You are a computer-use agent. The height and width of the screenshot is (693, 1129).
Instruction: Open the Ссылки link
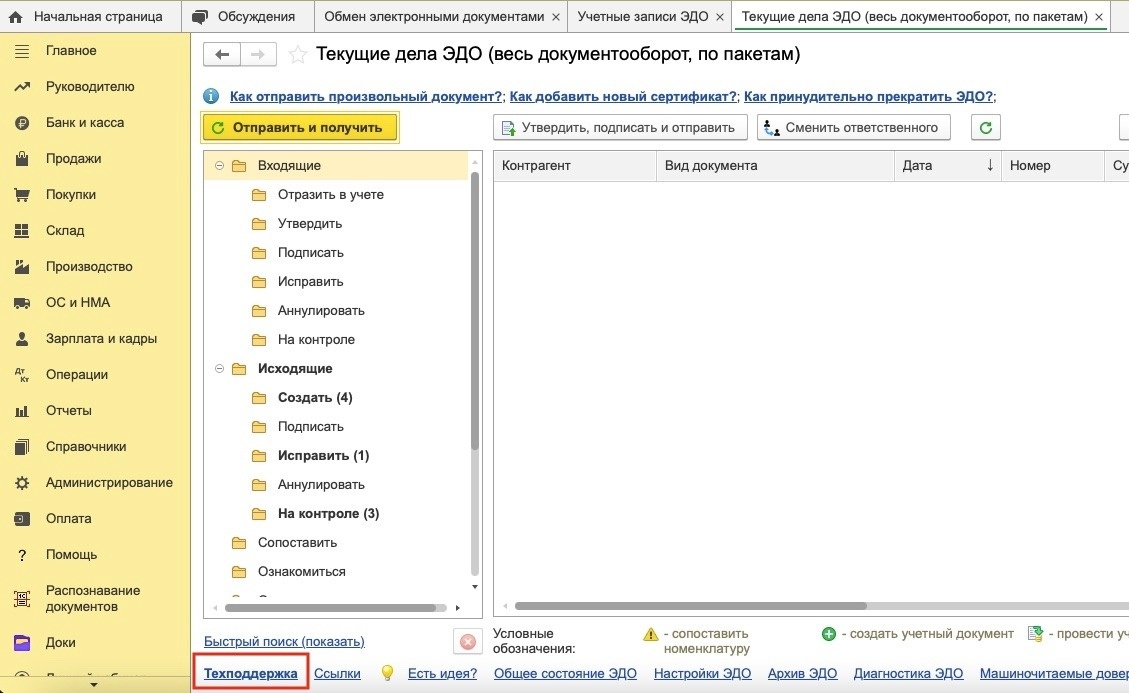coord(337,674)
